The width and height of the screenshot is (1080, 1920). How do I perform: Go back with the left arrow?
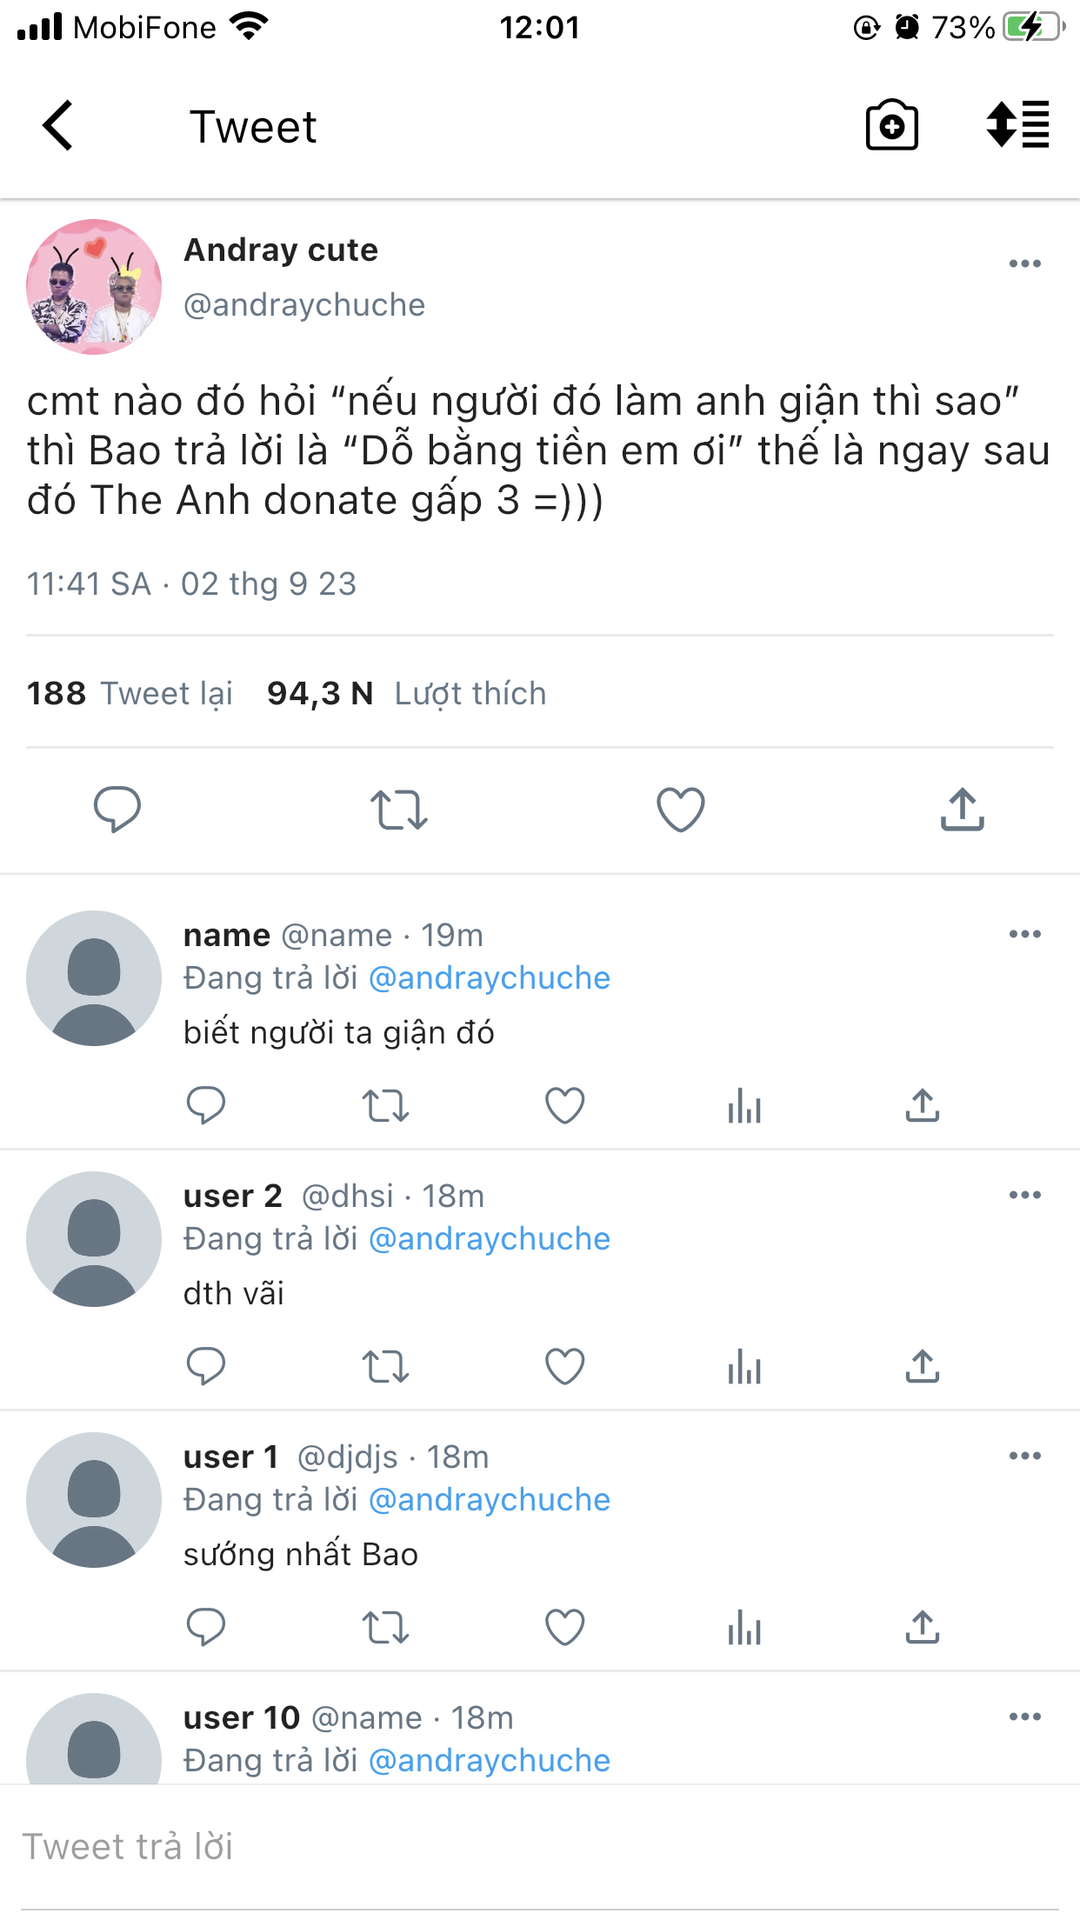click(58, 126)
